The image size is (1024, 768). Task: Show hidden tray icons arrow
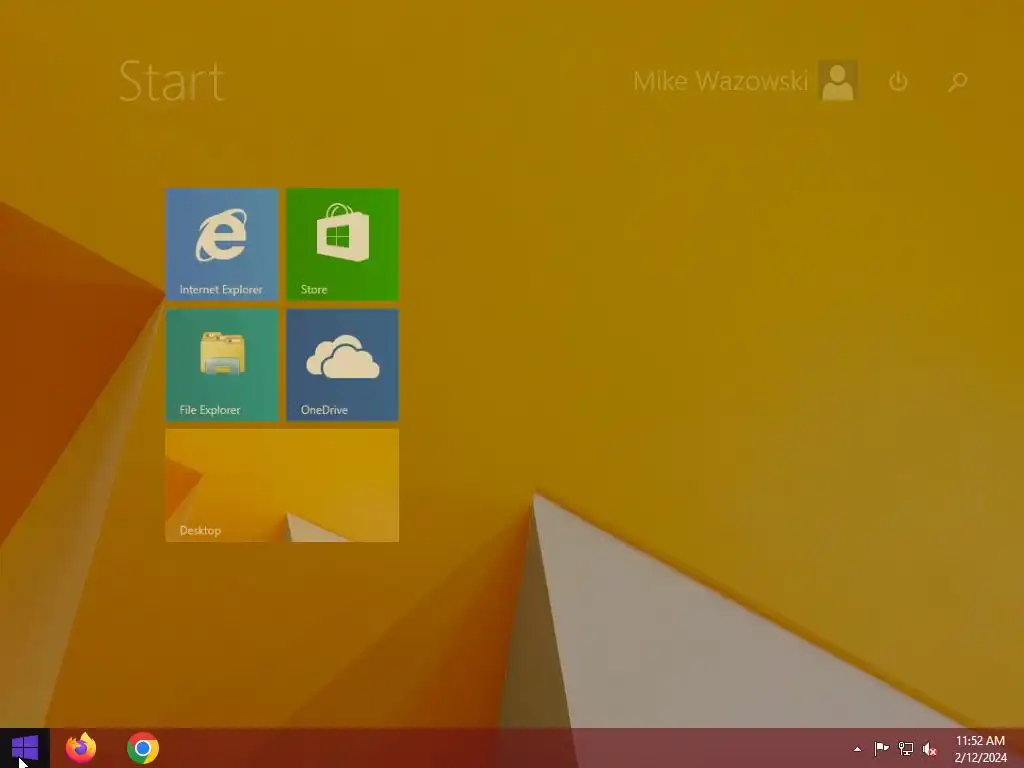pos(857,749)
